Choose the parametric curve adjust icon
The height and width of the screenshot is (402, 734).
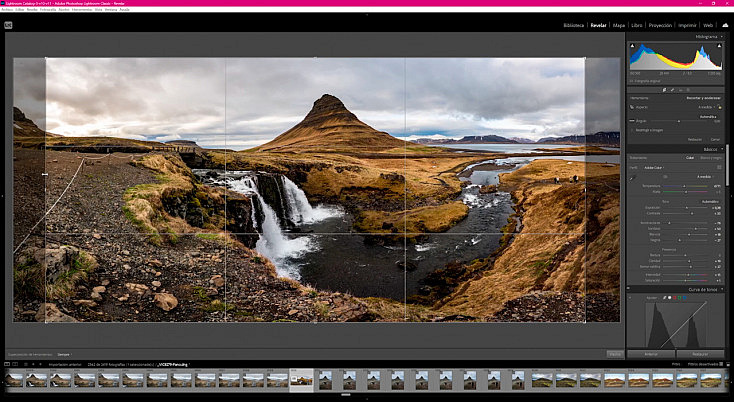[665, 298]
